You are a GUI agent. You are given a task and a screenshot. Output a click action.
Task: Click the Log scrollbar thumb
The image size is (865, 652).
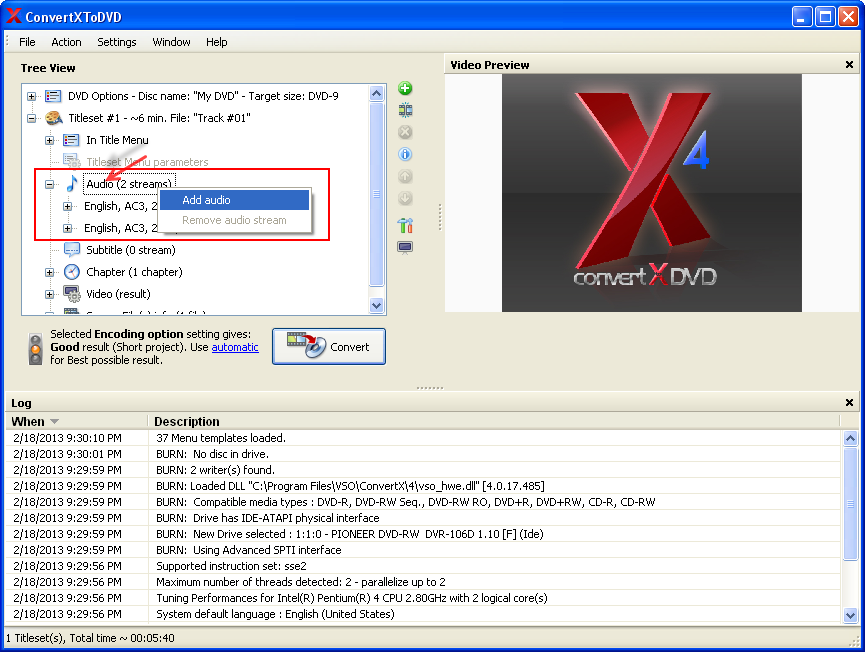(x=850, y=504)
